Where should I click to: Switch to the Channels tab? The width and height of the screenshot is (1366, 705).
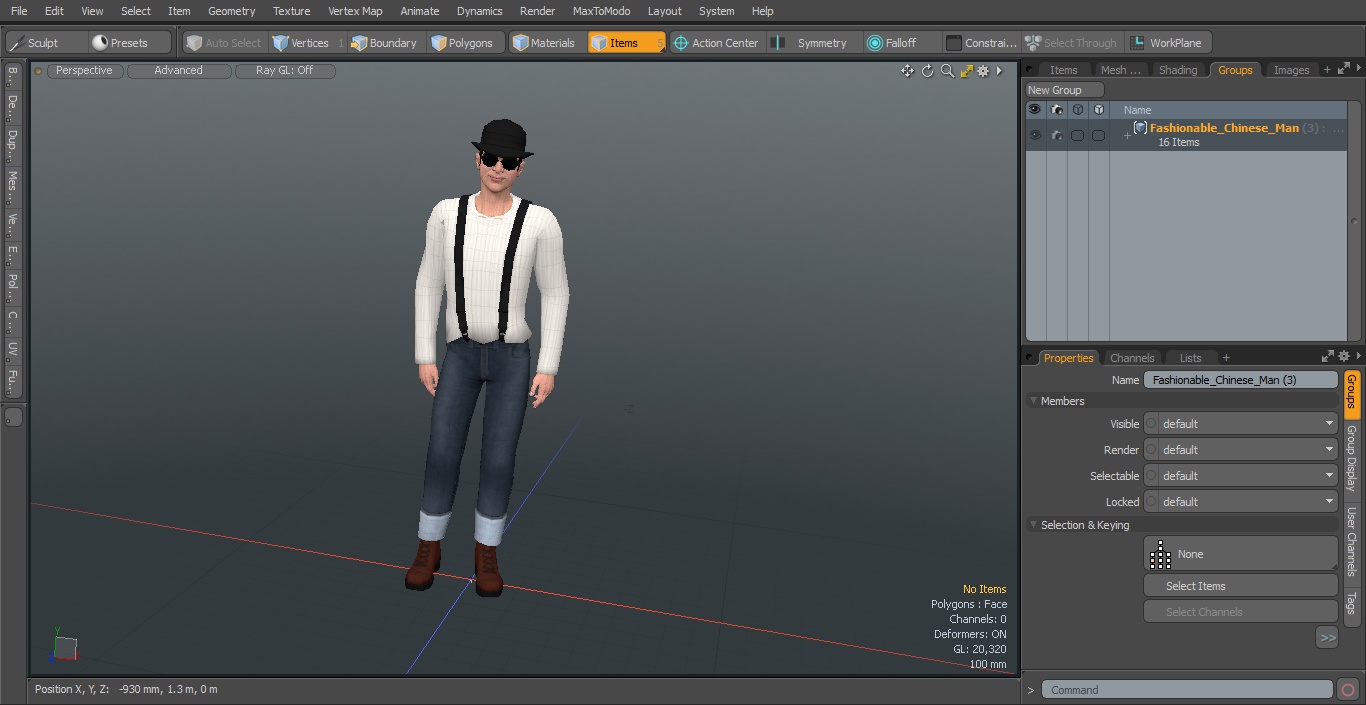tap(1132, 358)
